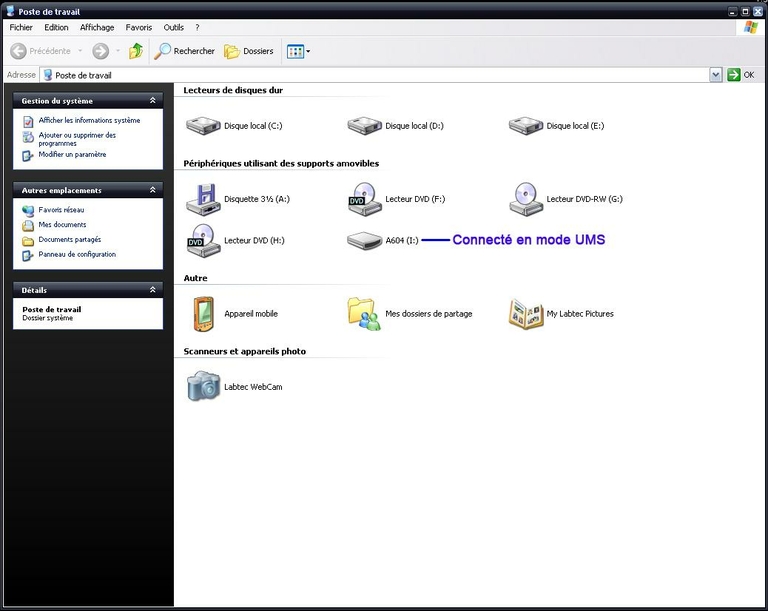
Task: Open My Labtec Pictures album icon
Action: click(x=526, y=314)
